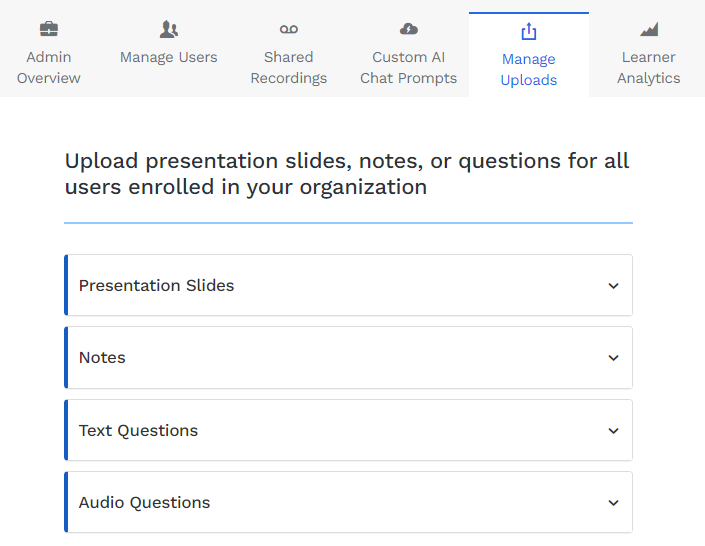Select the Learner Analytics tab label
705x546 pixels.
(649, 67)
